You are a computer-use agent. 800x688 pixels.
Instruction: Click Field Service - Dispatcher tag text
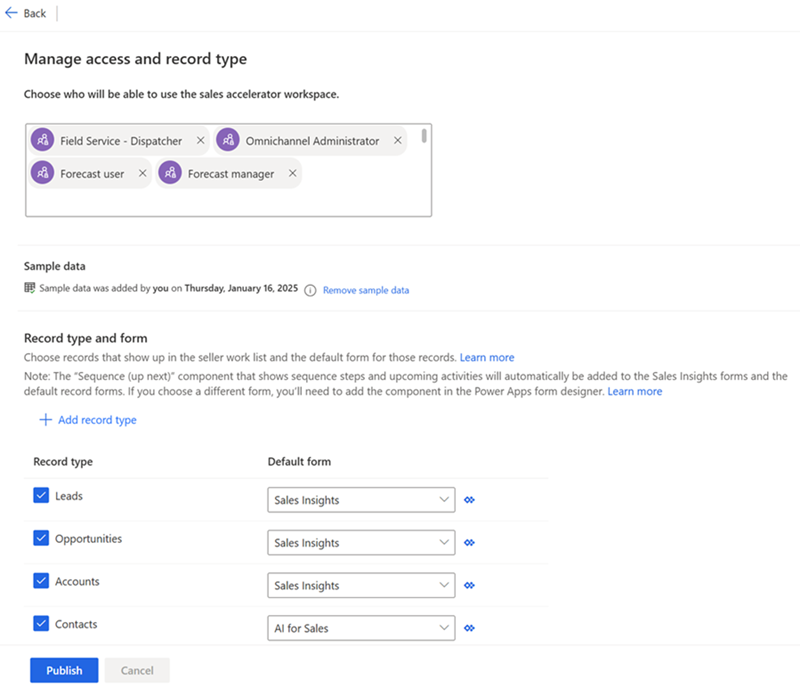[x=121, y=141]
